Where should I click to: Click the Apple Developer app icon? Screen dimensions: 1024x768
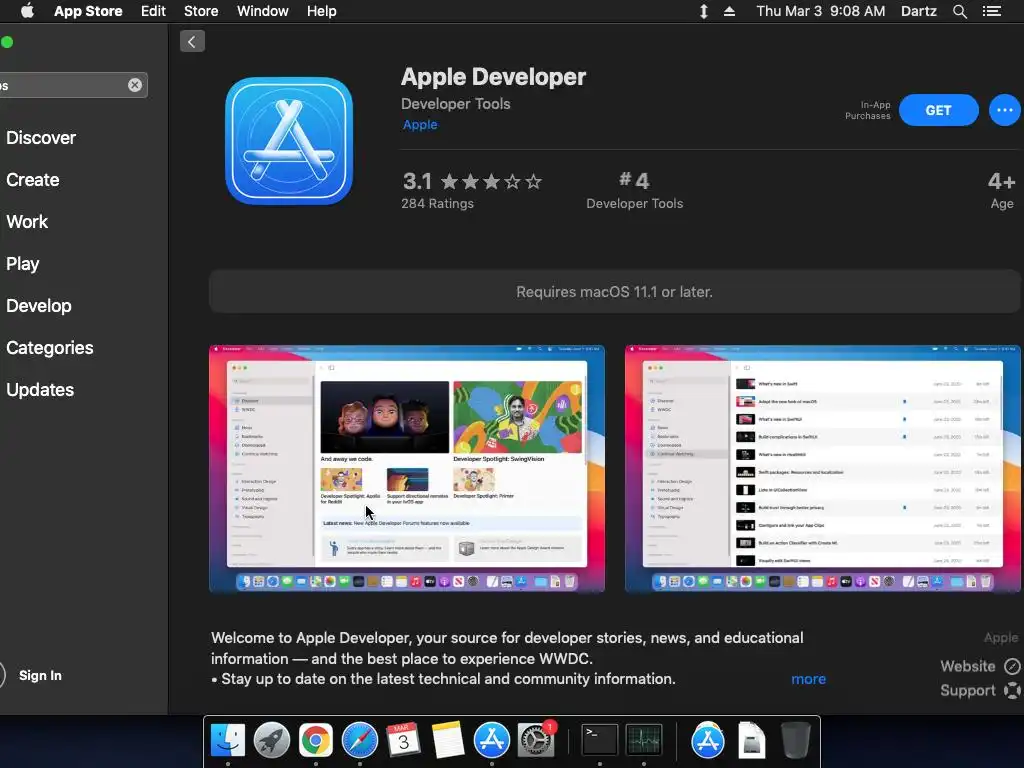[x=289, y=141]
